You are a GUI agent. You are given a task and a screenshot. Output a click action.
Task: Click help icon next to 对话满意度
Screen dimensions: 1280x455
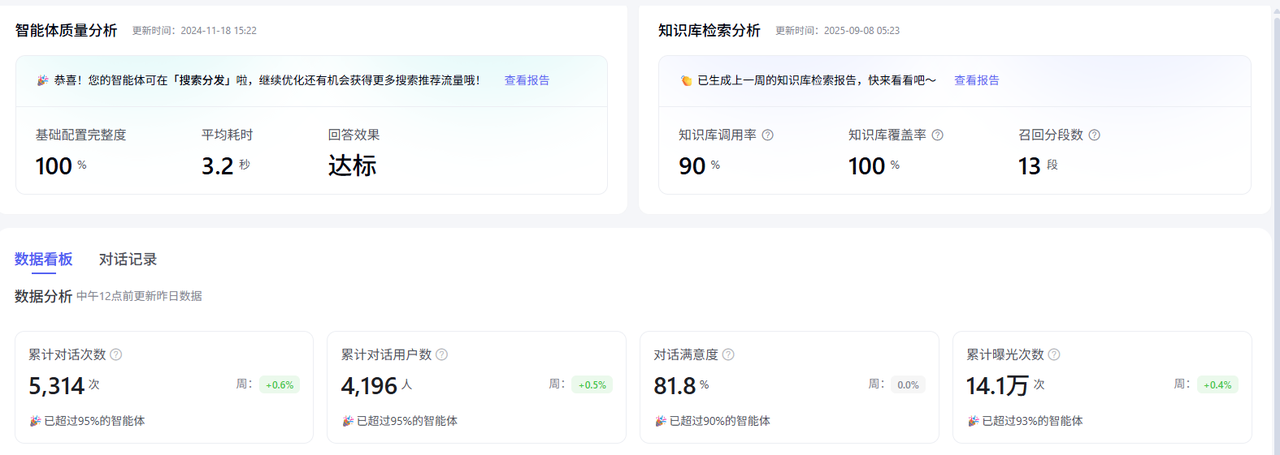pyautogui.click(x=728, y=354)
